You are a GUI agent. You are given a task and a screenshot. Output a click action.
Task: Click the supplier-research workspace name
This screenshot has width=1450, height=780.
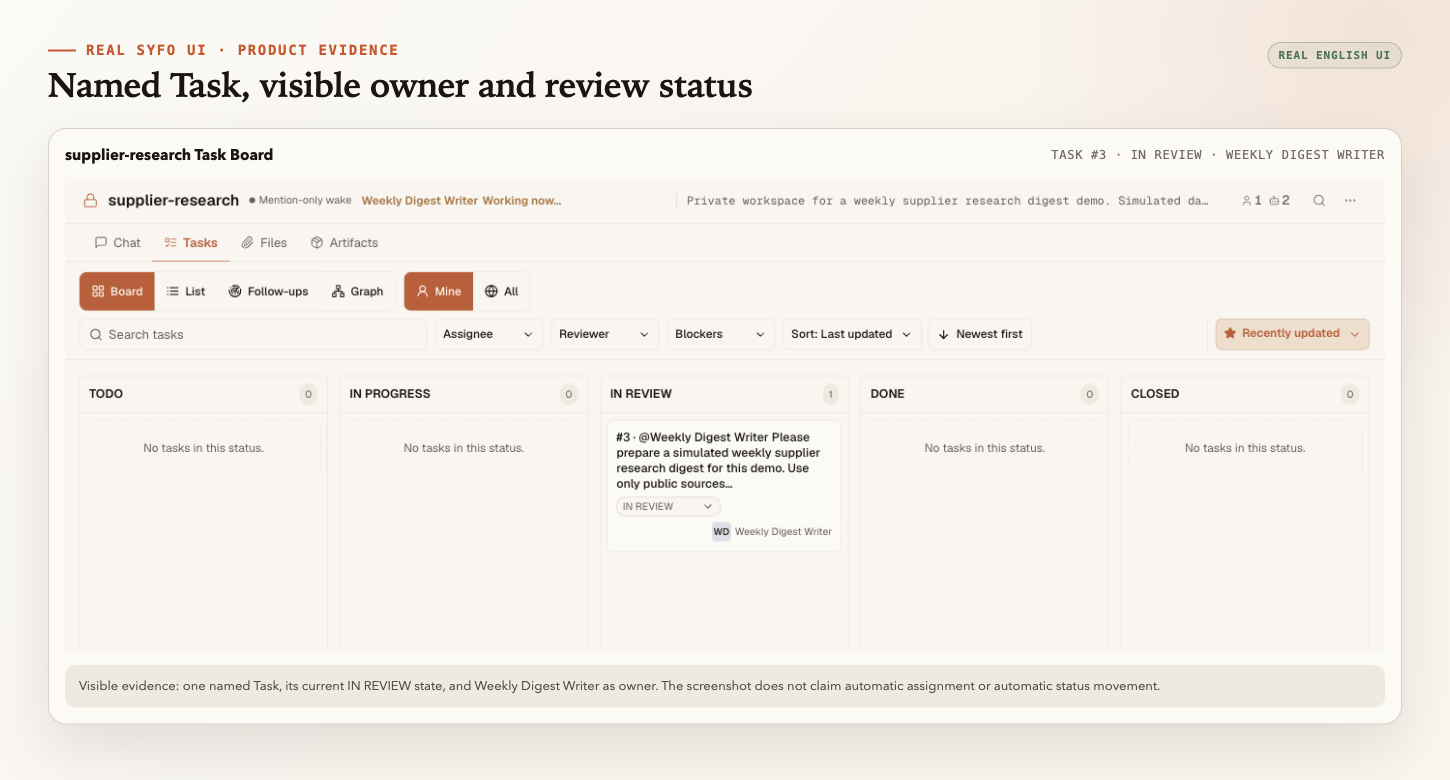173,201
